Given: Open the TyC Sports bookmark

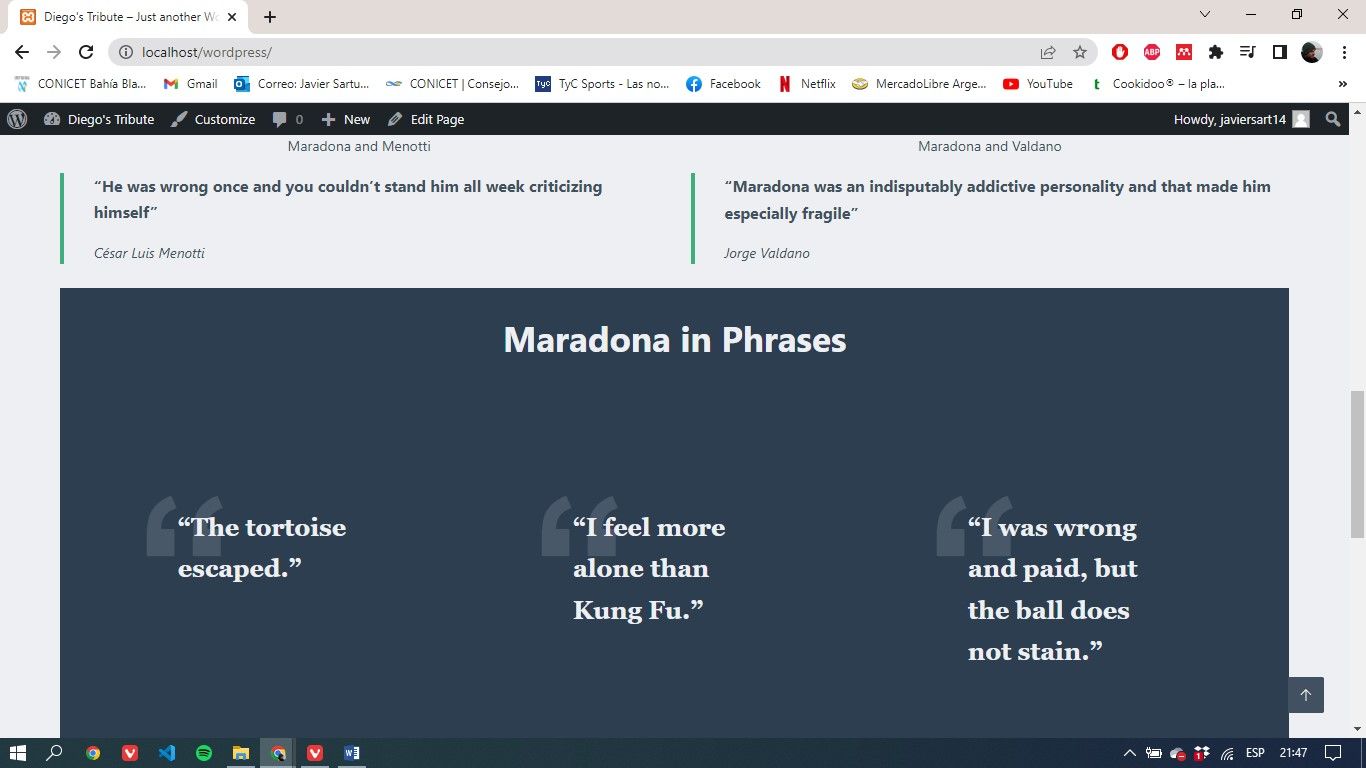Looking at the screenshot, I should (x=603, y=84).
